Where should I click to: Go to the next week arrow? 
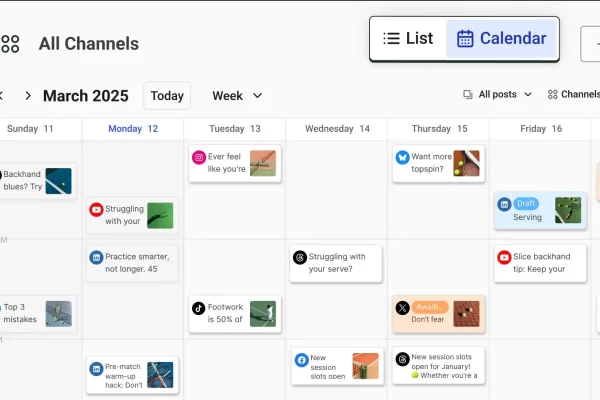point(28,96)
